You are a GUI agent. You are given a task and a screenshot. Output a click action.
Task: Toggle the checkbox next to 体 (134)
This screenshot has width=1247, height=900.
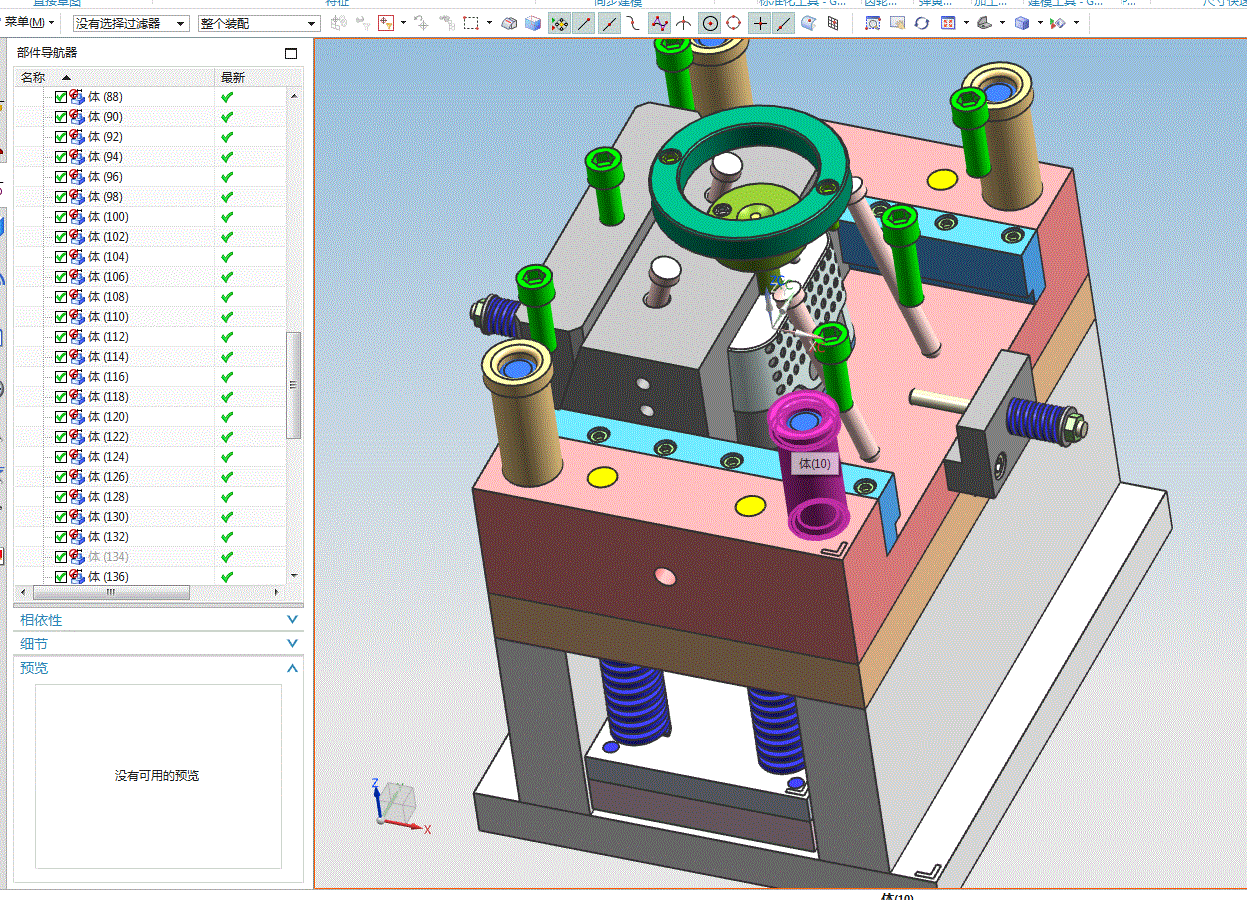coord(61,557)
